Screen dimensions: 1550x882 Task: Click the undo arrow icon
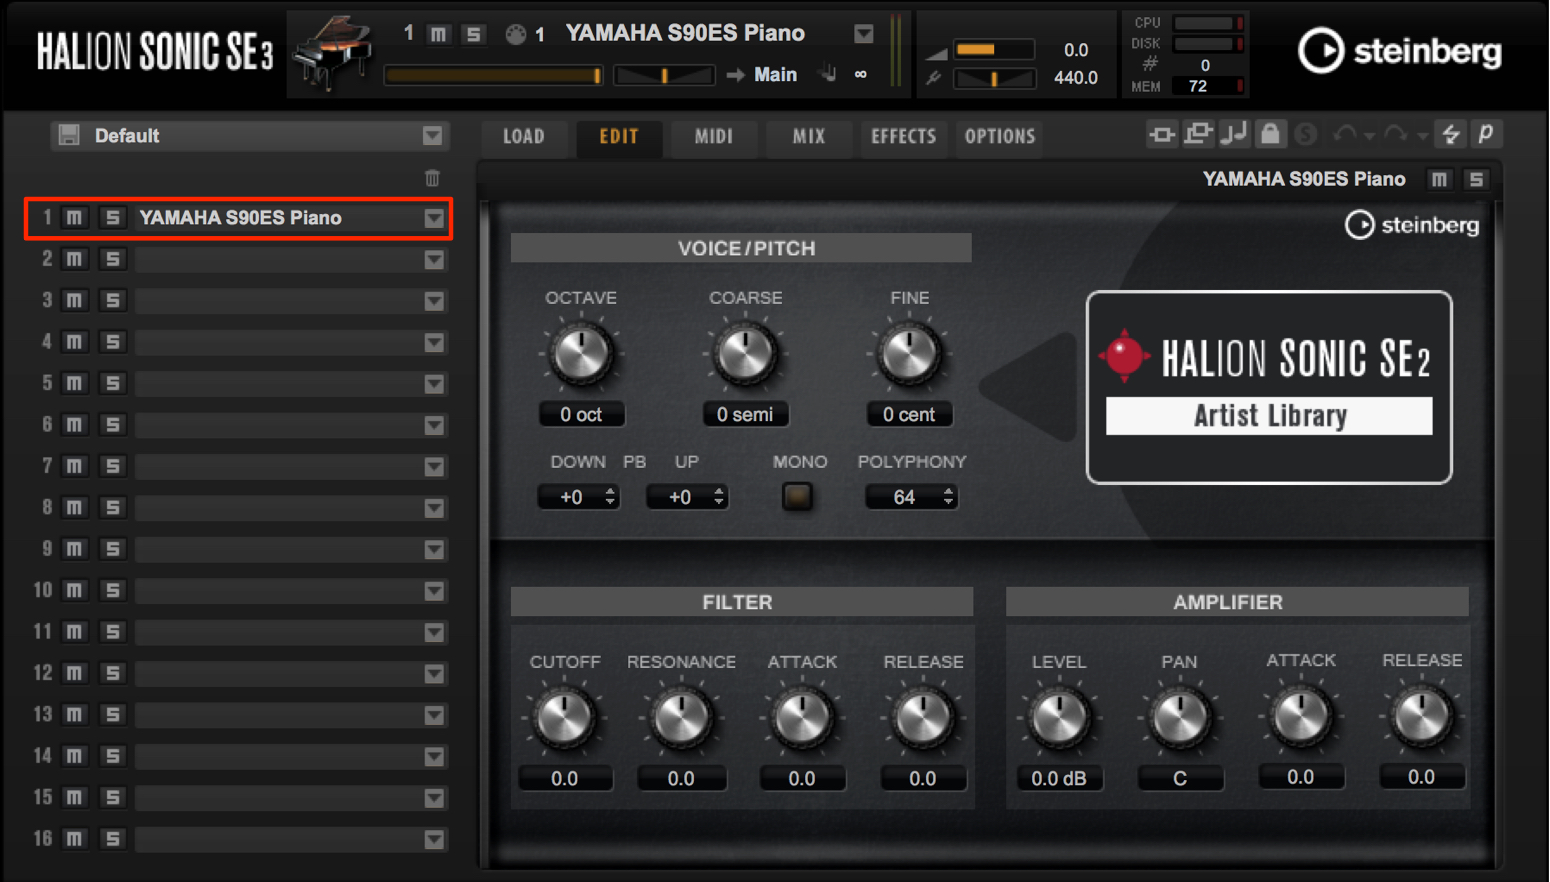[1345, 133]
